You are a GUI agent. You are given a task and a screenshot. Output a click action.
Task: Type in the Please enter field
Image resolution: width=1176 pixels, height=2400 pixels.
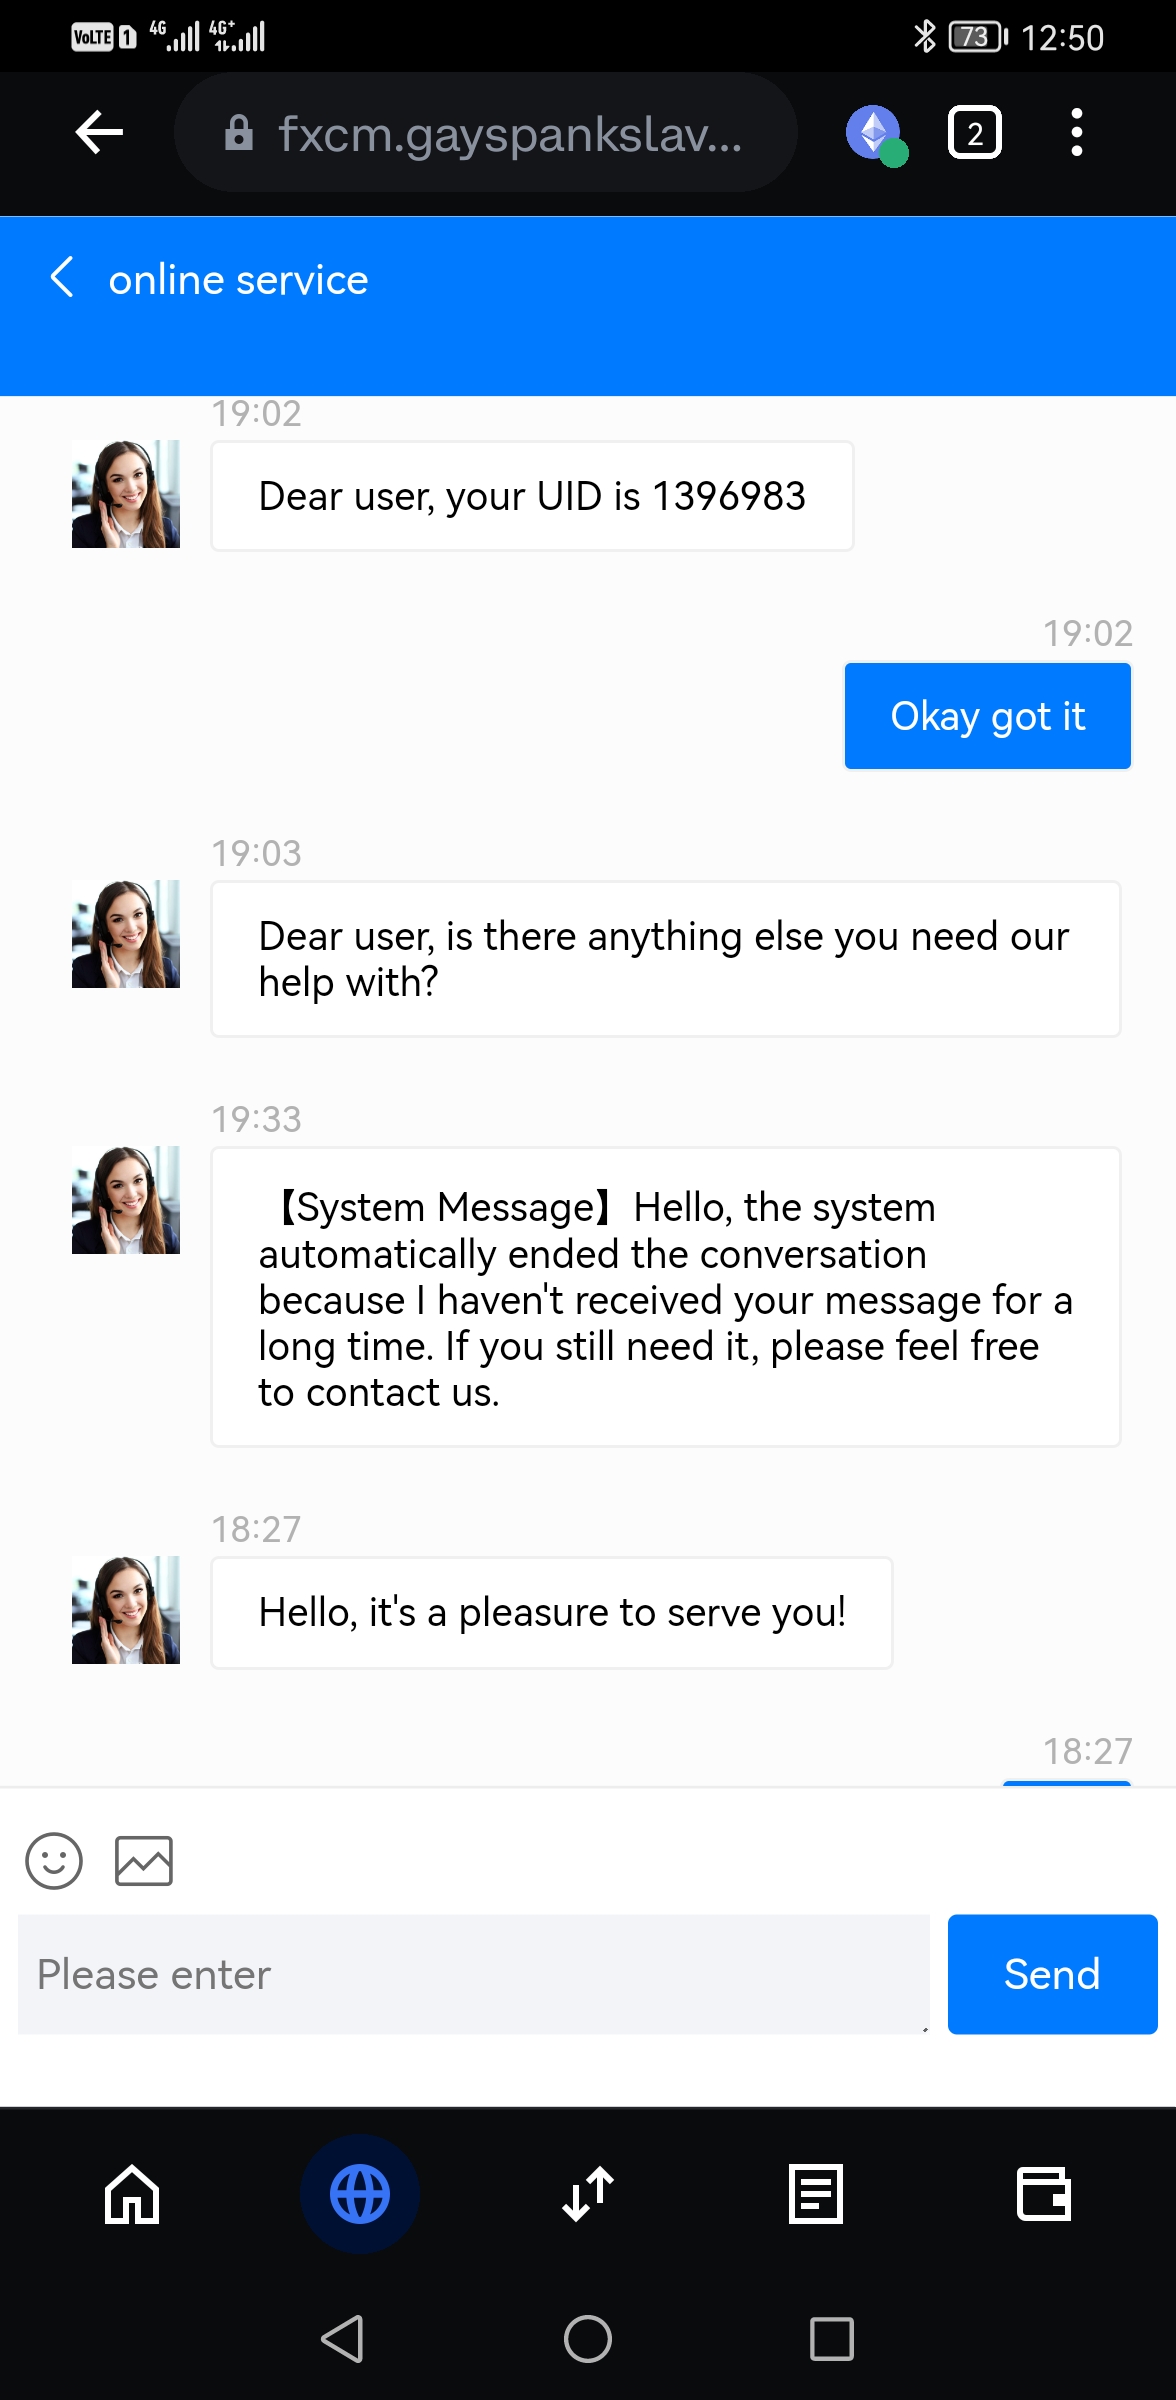coord(473,1974)
